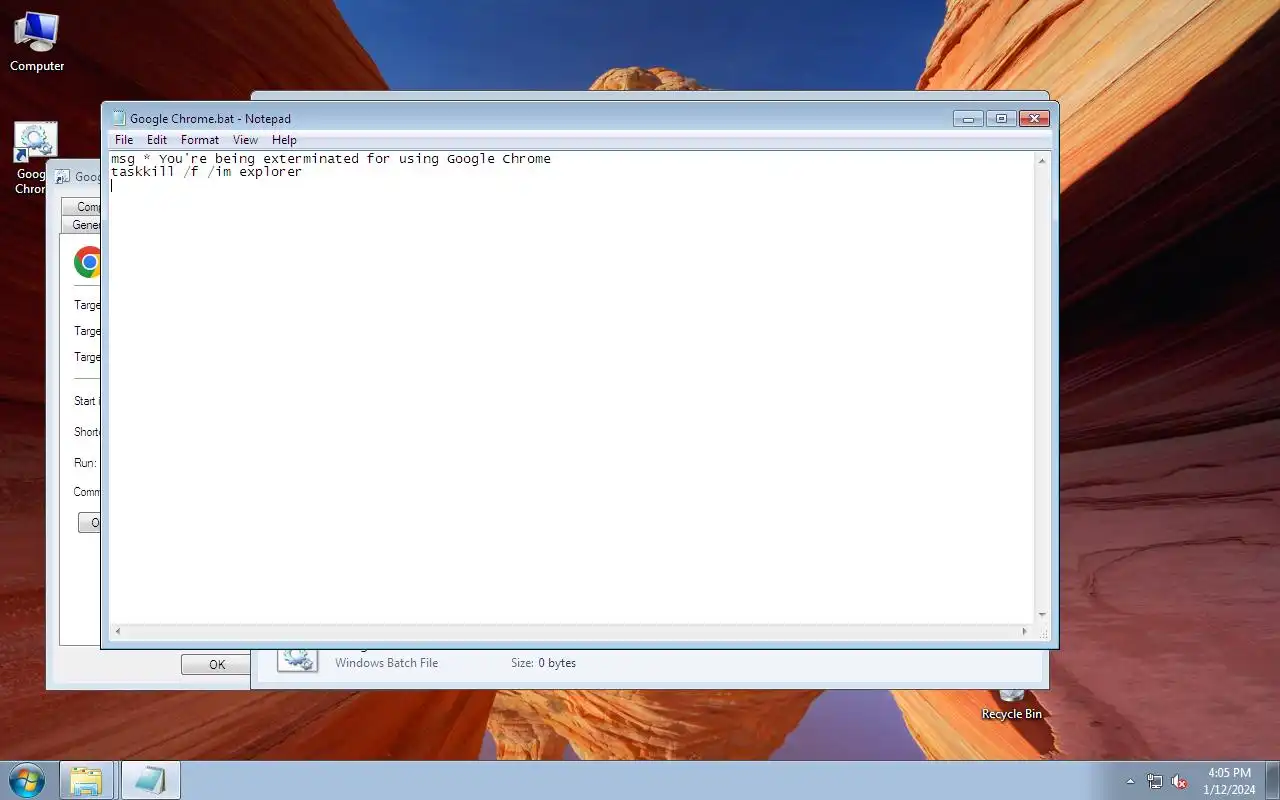Open the View menu in Notepad
Viewport: 1280px width, 800px height.
point(245,140)
